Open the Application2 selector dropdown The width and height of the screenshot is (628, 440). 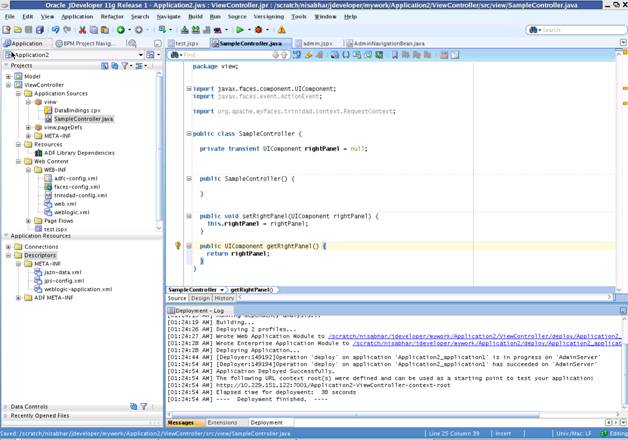[143, 55]
